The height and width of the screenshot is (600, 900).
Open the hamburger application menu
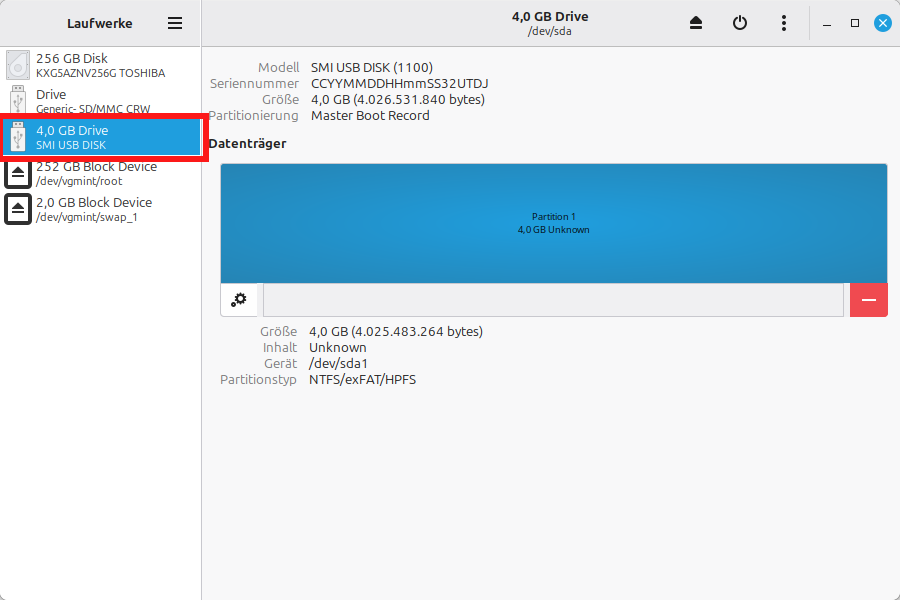pos(175,23)
